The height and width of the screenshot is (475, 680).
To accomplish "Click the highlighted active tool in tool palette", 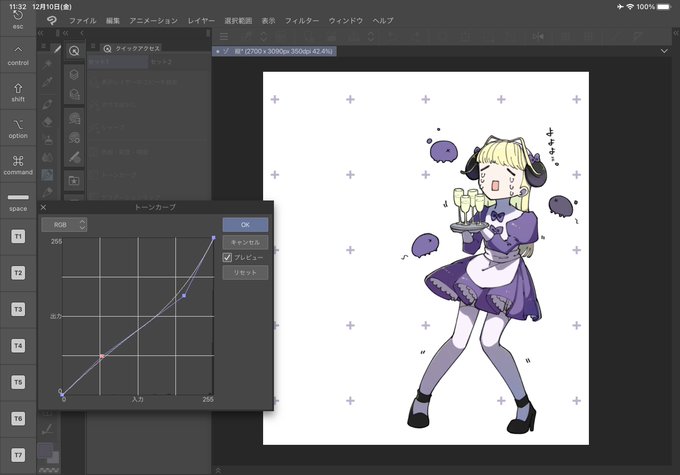I will (x=47, y=174).
